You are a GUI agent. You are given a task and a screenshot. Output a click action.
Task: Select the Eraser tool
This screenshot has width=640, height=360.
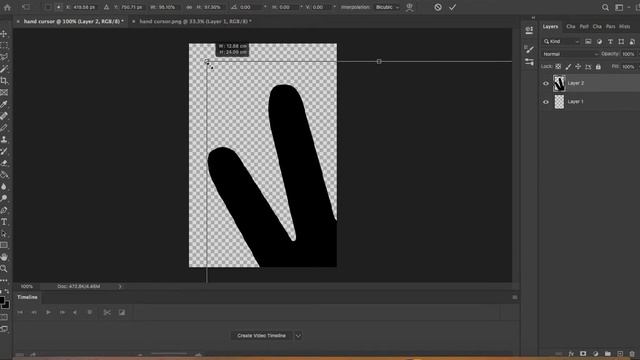[4, 163]
